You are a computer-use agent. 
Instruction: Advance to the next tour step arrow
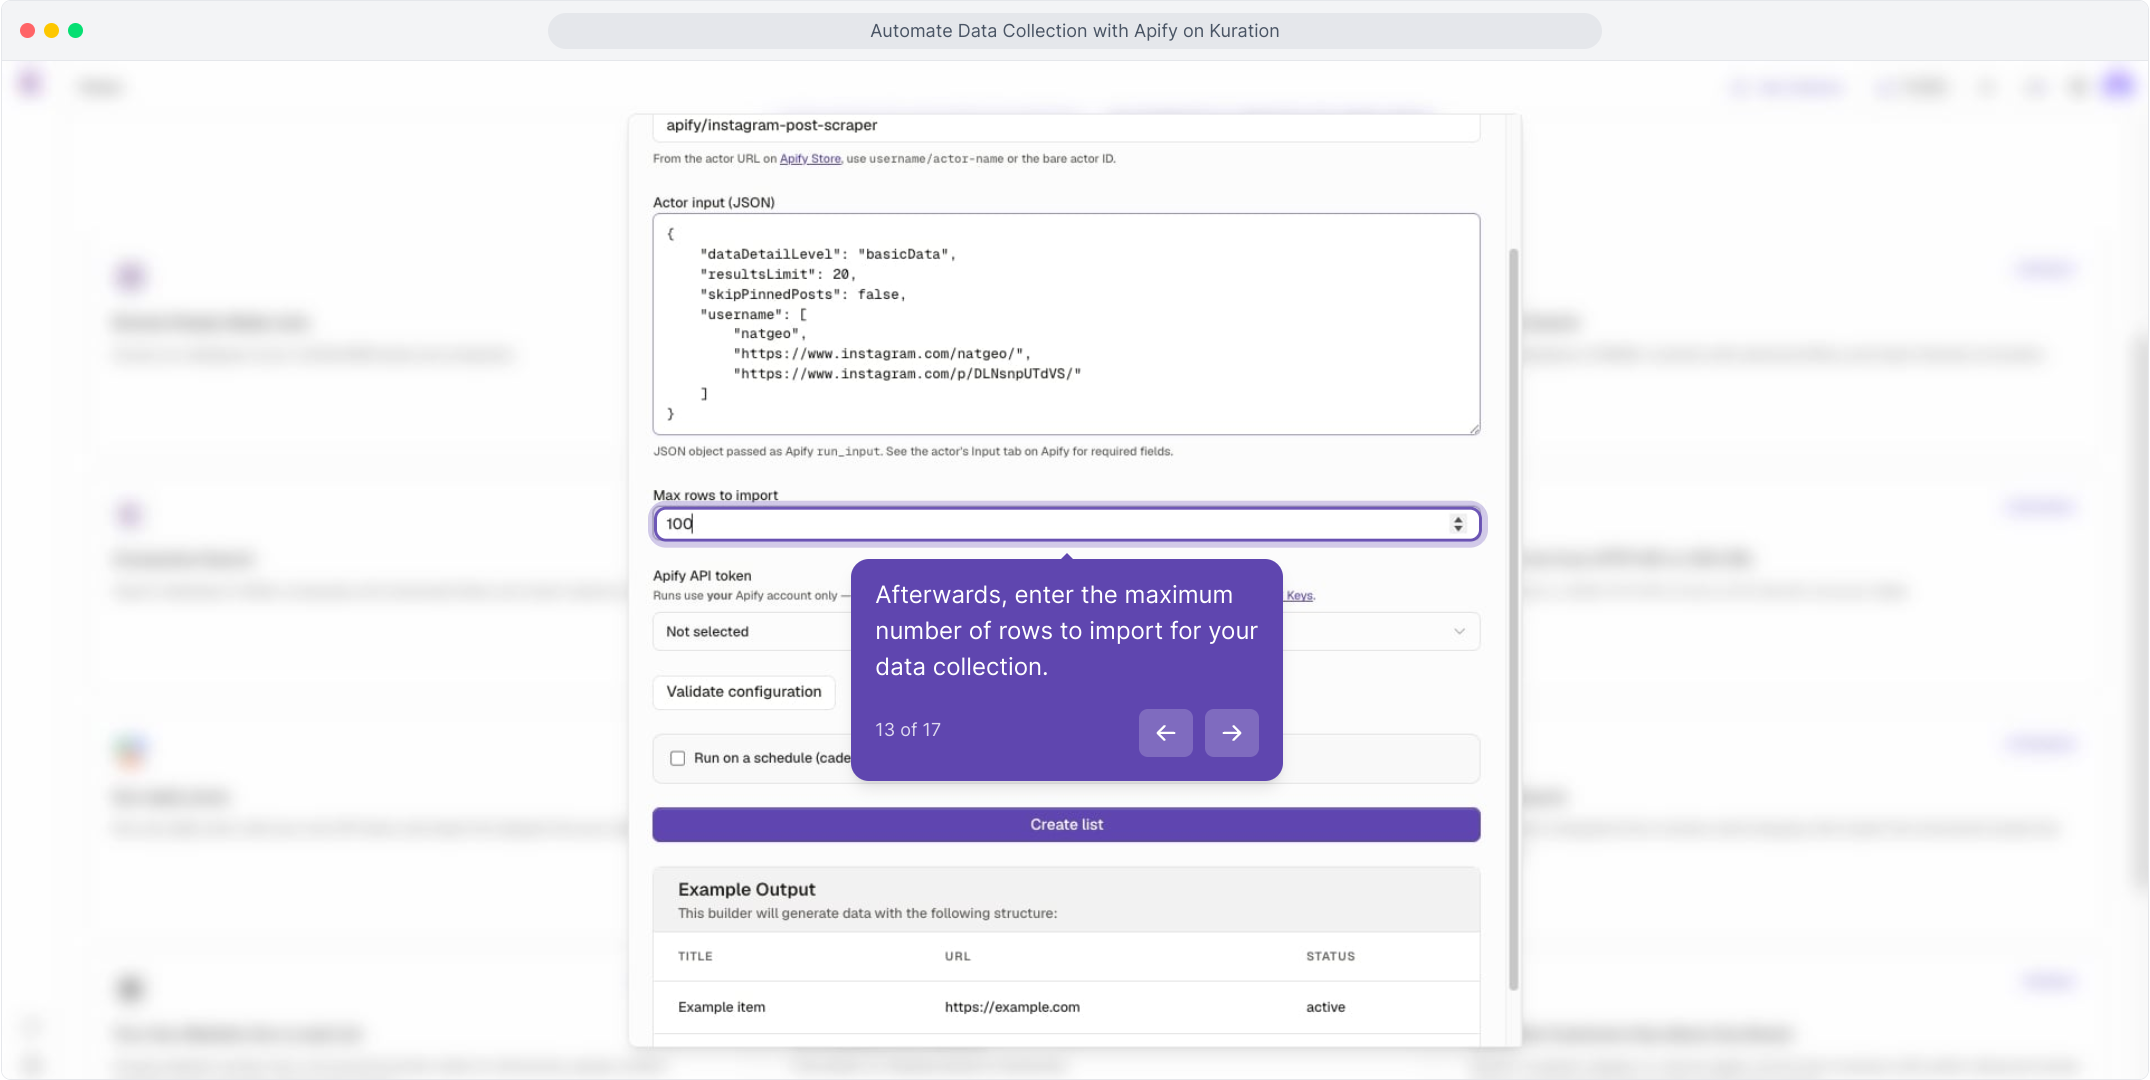(1231, 733)
